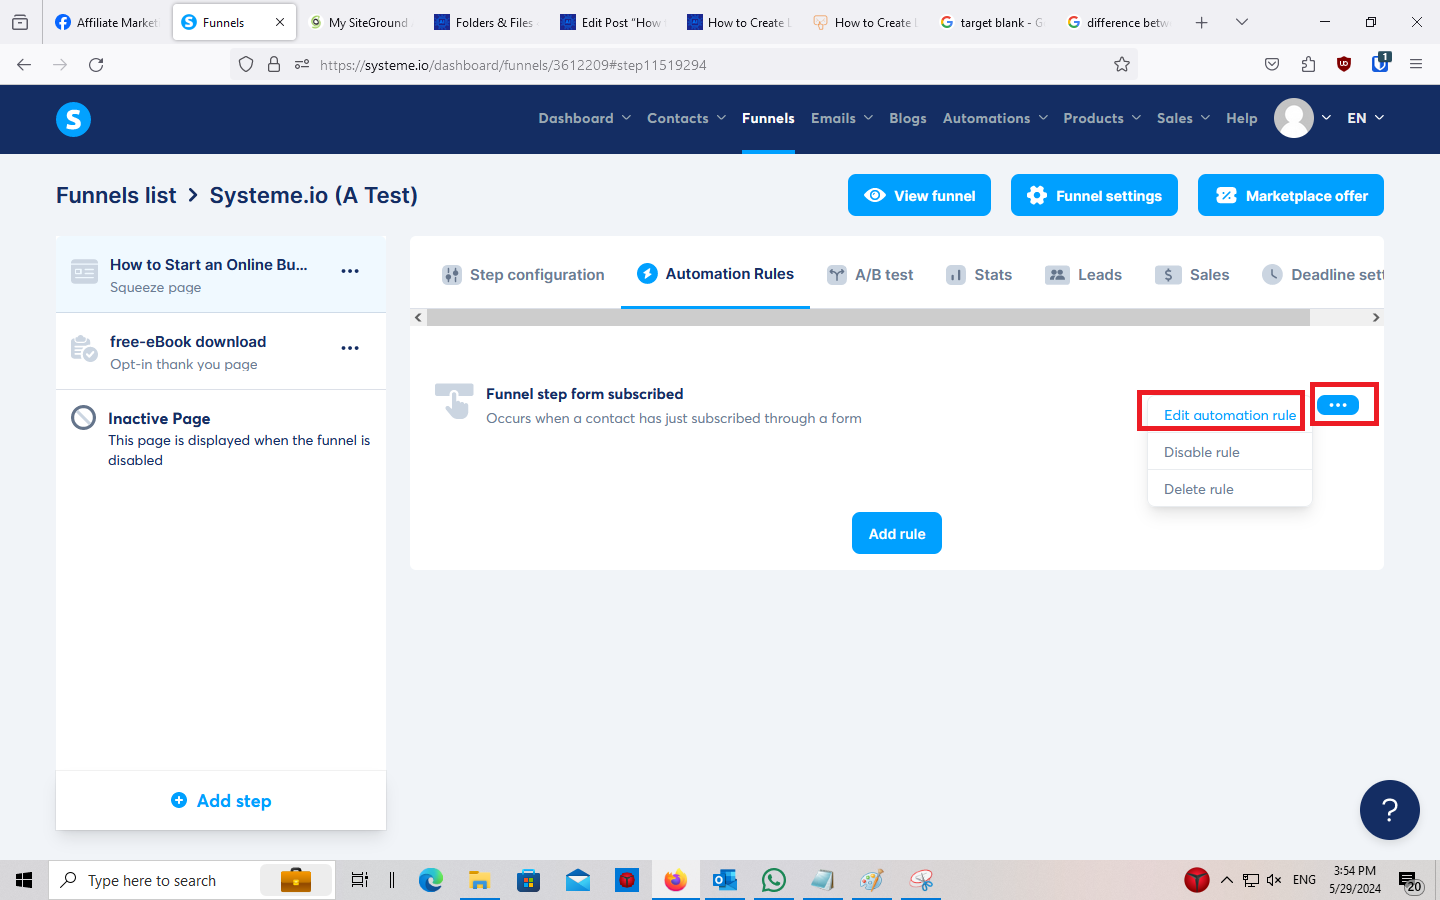Screen dimensions: 1440x900
Task: Open options for free-eBook download step
Action: pyautogui.click(x=350, y=348)
